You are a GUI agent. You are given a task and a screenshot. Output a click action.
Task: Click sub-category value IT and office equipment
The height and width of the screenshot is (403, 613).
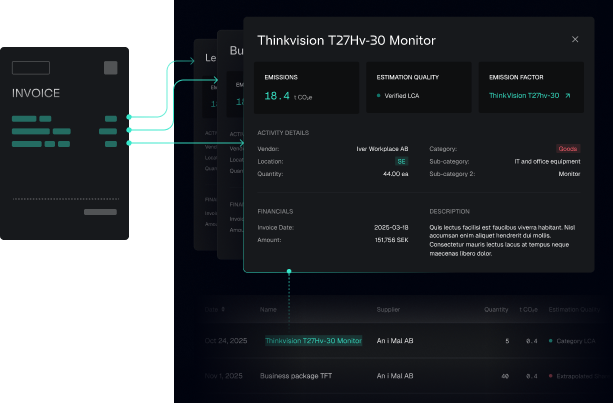[547, 161]
